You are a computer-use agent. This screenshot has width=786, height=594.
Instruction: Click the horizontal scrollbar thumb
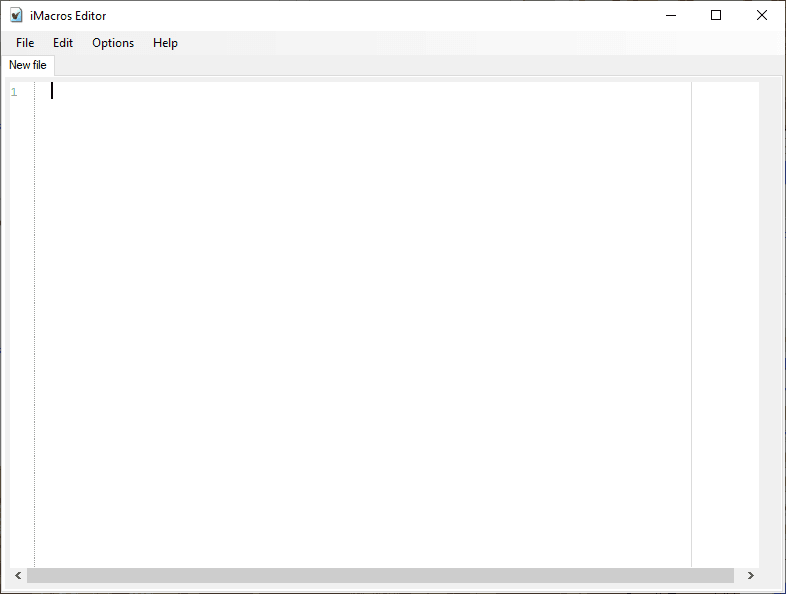380,575
